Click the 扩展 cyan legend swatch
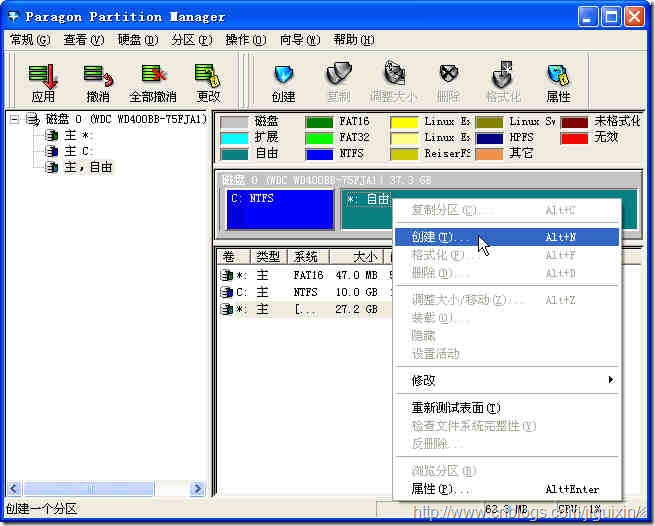Screen dimensions: 655x526 (234, 138)
